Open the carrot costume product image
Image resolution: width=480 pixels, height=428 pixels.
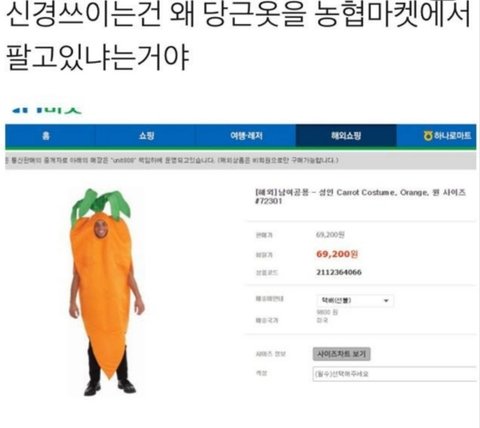106,292
